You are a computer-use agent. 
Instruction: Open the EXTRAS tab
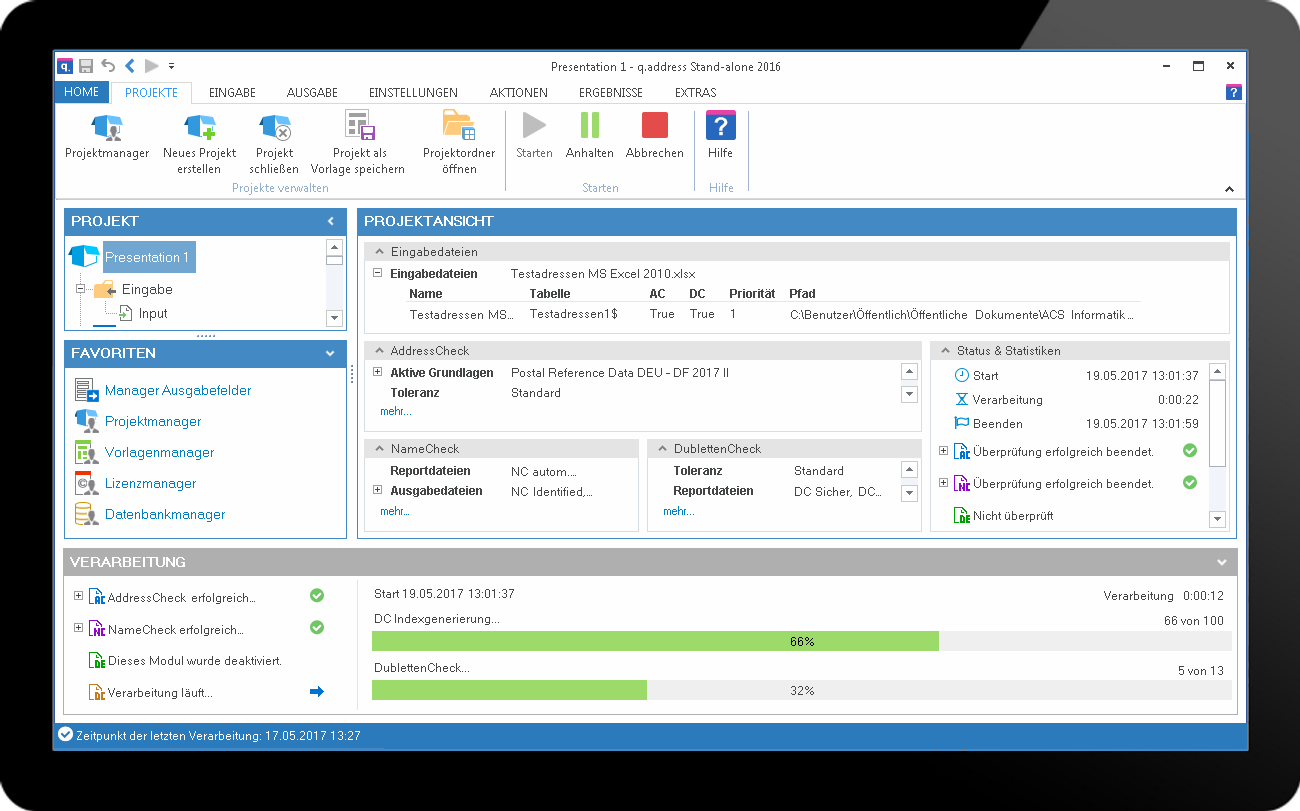696,92
